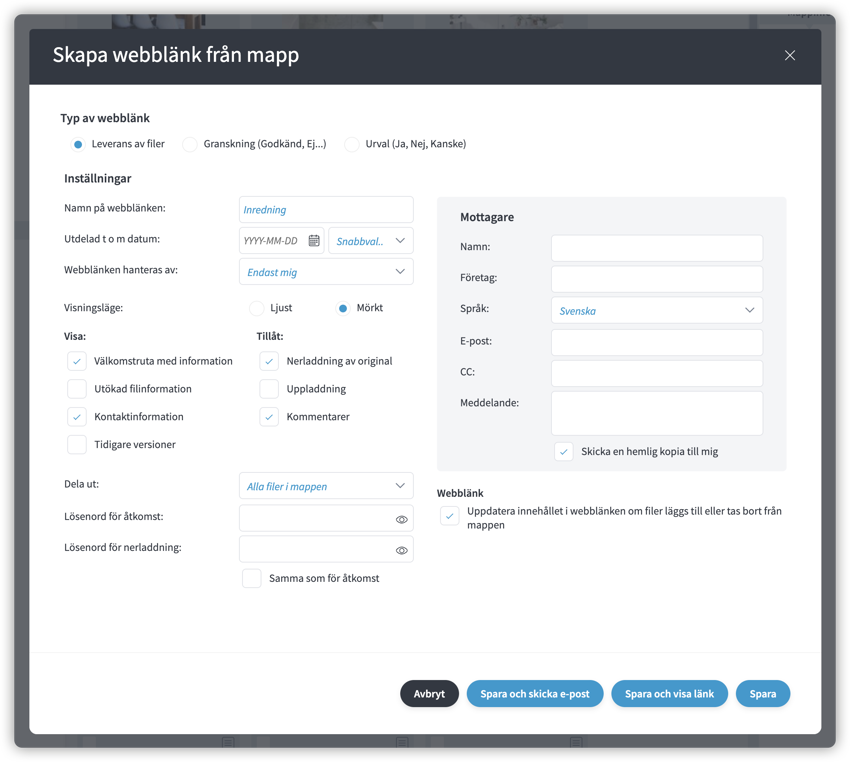Select Granskning (Godkänd, Ej...) link type

pos(190,144)
